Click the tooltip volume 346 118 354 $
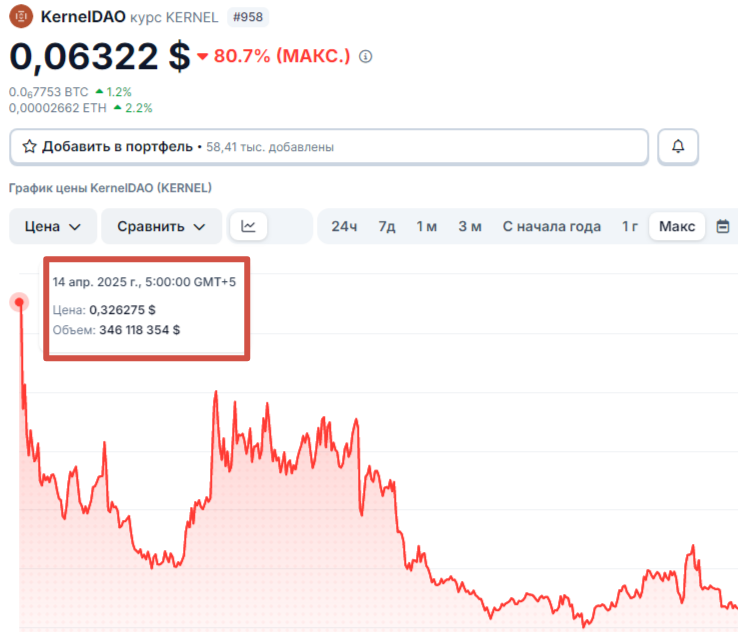738x632 pixels. (x=139, y=330)
